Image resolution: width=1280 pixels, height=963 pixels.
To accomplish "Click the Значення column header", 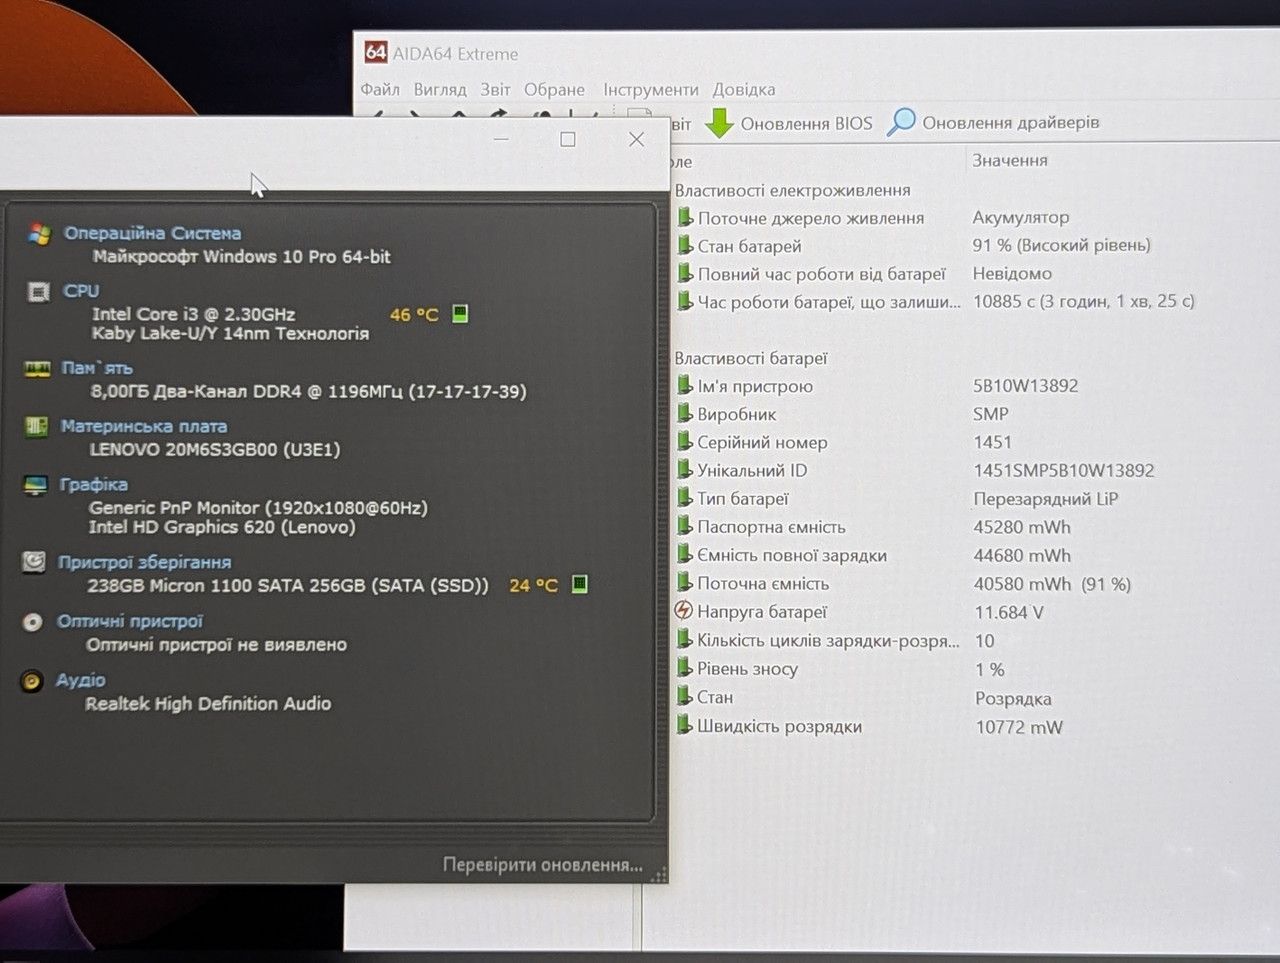I will point(1010,160).
